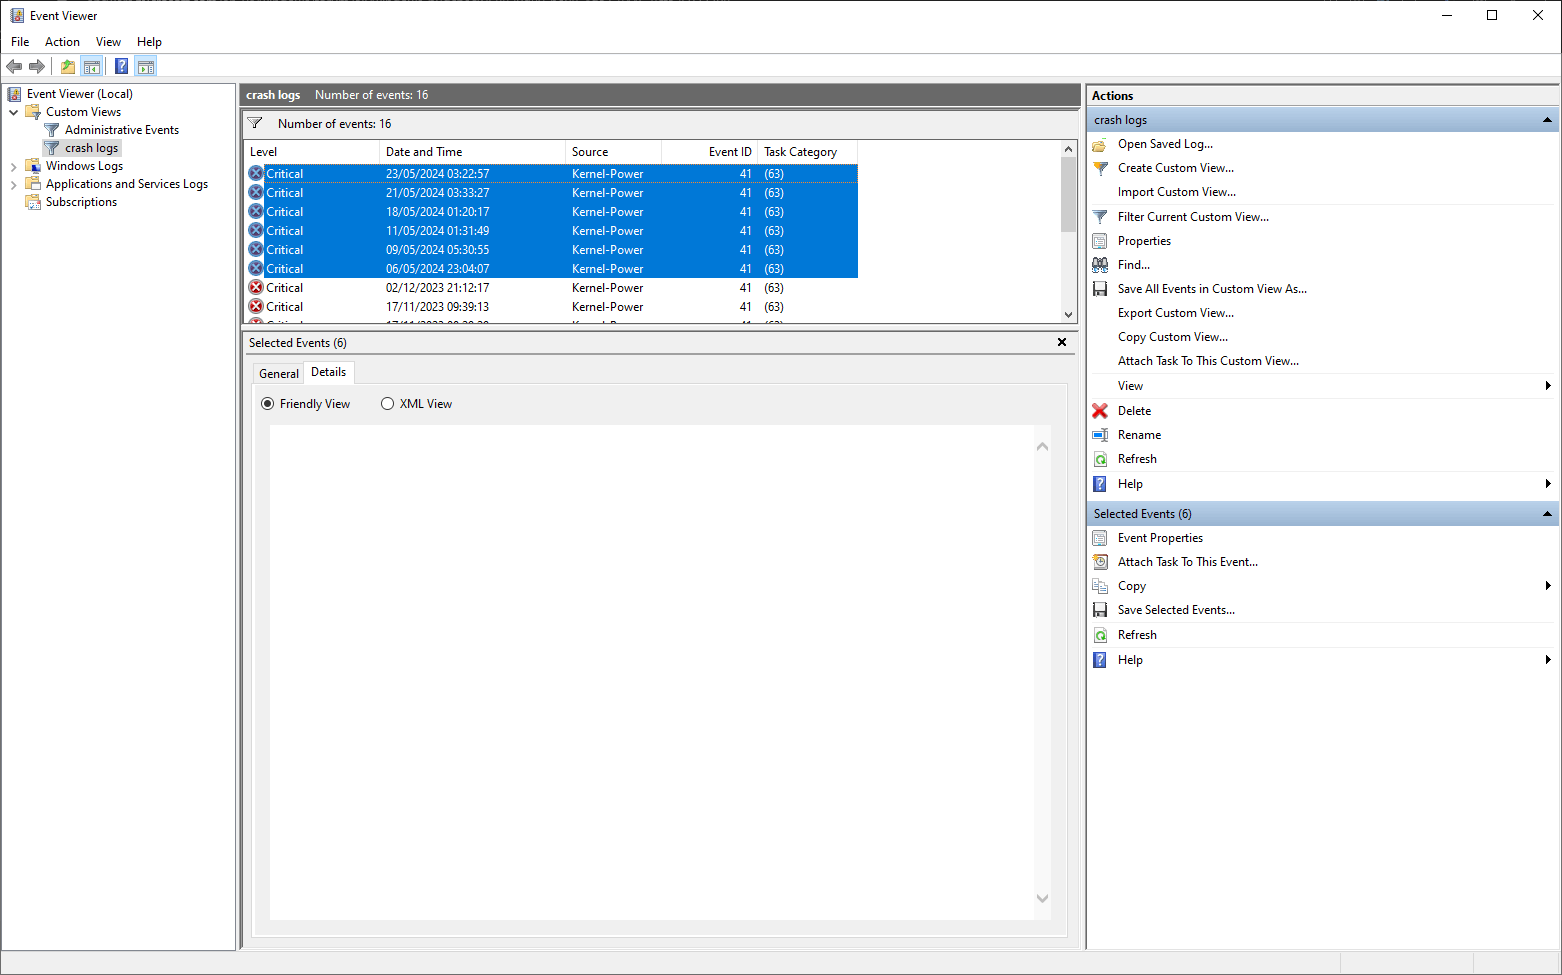Open the View submenu arrow in Actions
This screenshot has height=975, width=1562.
[1548, 386]
